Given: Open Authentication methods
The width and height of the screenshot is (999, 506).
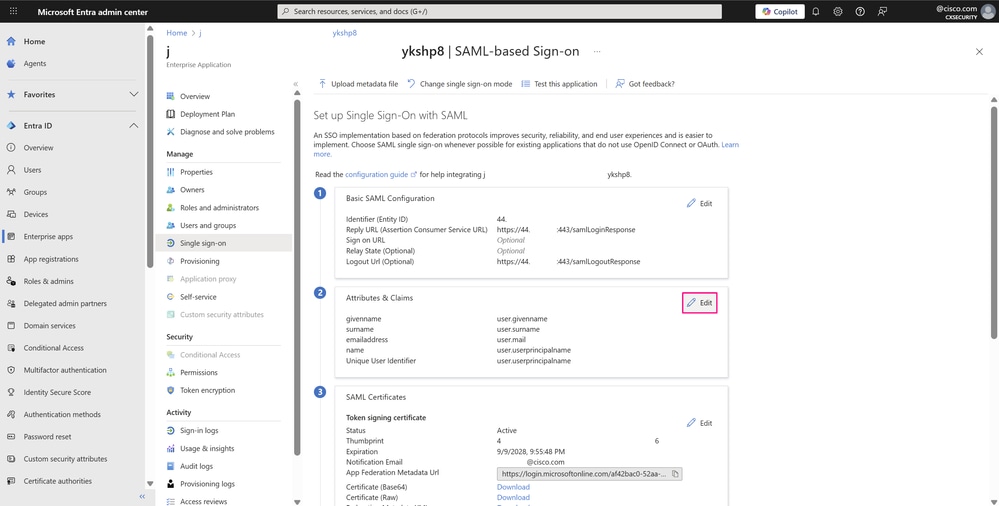Looking at the screenshot, I should tap(62, 414).
